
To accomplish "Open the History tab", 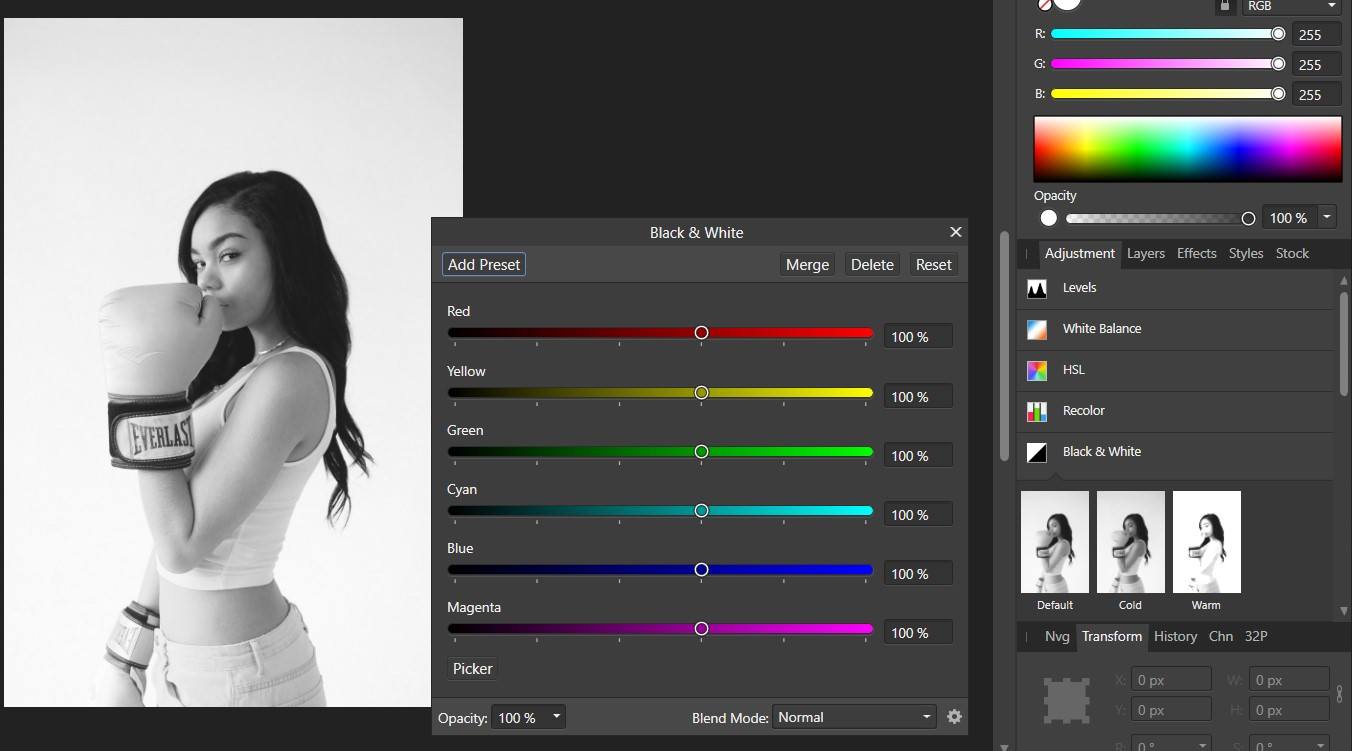I will coord(1175,636).
